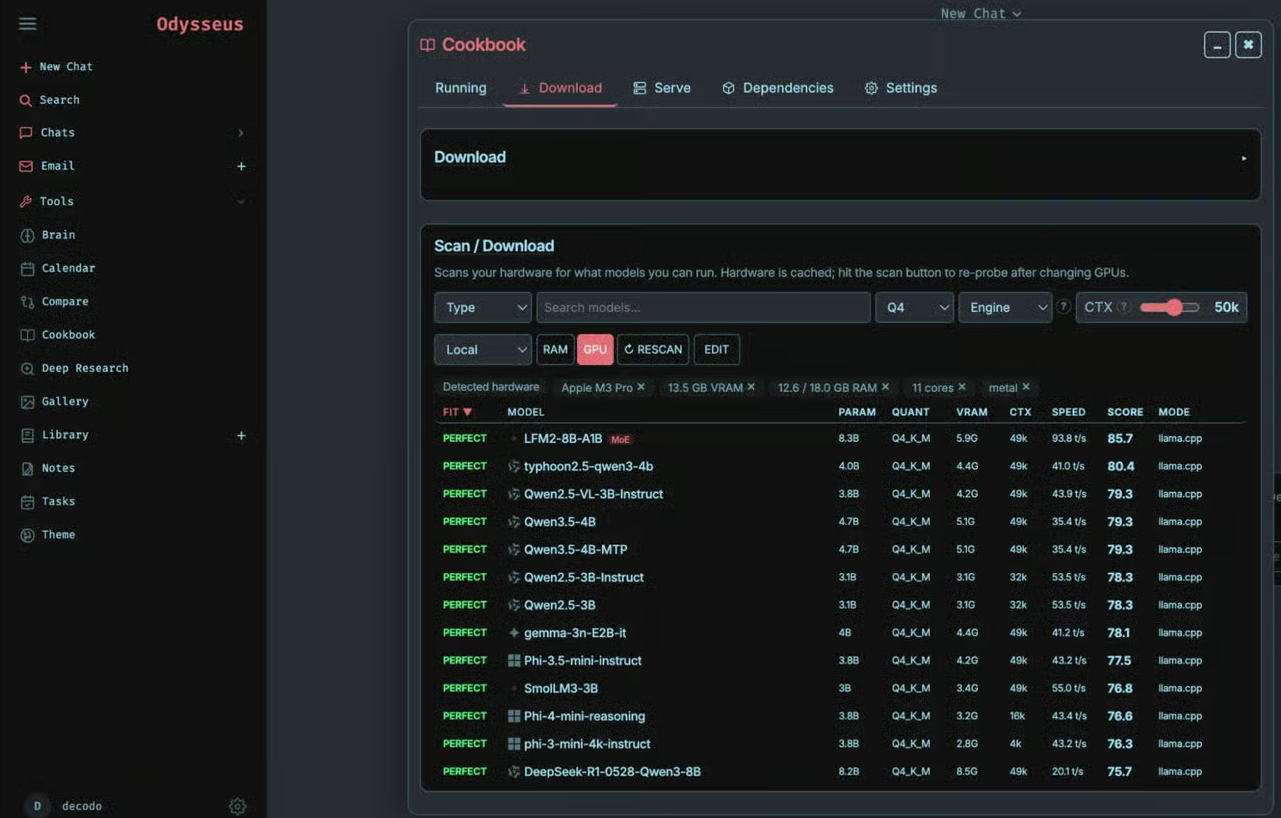Open the Engine dropdown
Viewport: 1281px width, 818px height.
[1005, 307]
